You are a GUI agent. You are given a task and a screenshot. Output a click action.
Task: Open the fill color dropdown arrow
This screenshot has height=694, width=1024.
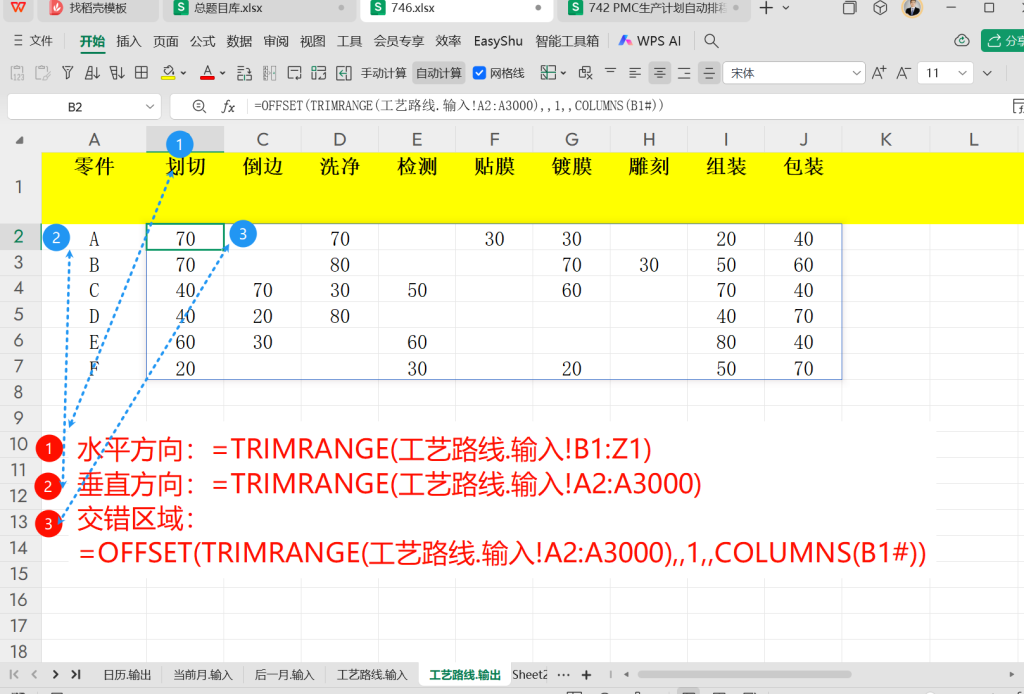[x=184, y=73]
